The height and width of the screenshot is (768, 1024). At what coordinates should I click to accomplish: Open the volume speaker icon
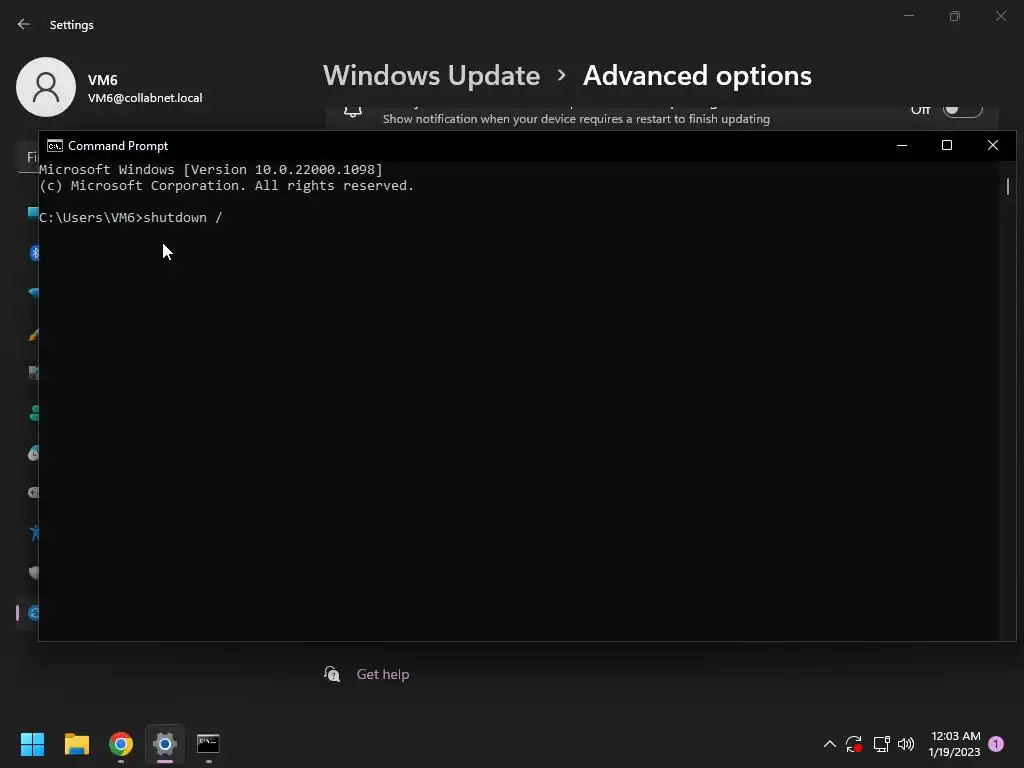(x=906, y=744)
